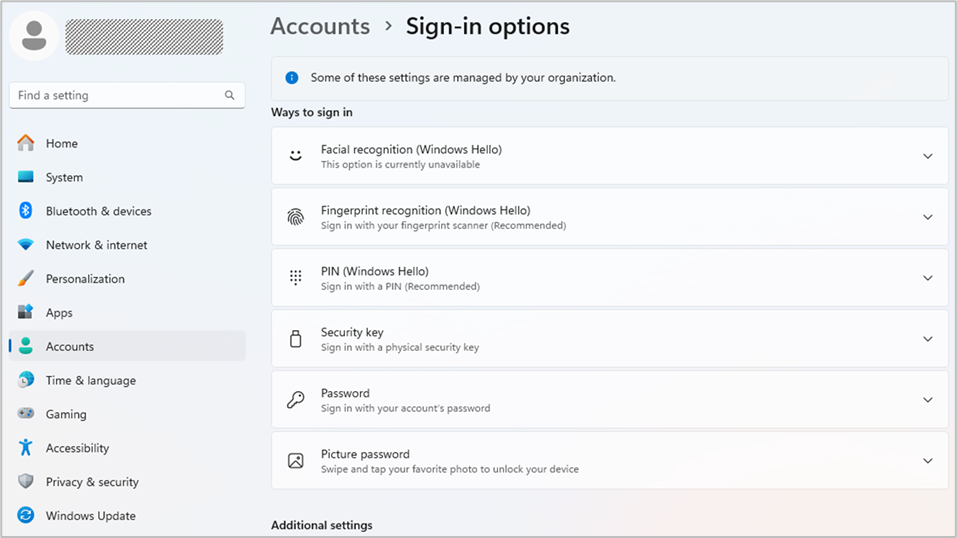The width and height of the screenshot is (957, 538).
Task: Go to Time & language settings
Action: click(x=90, y=380)
